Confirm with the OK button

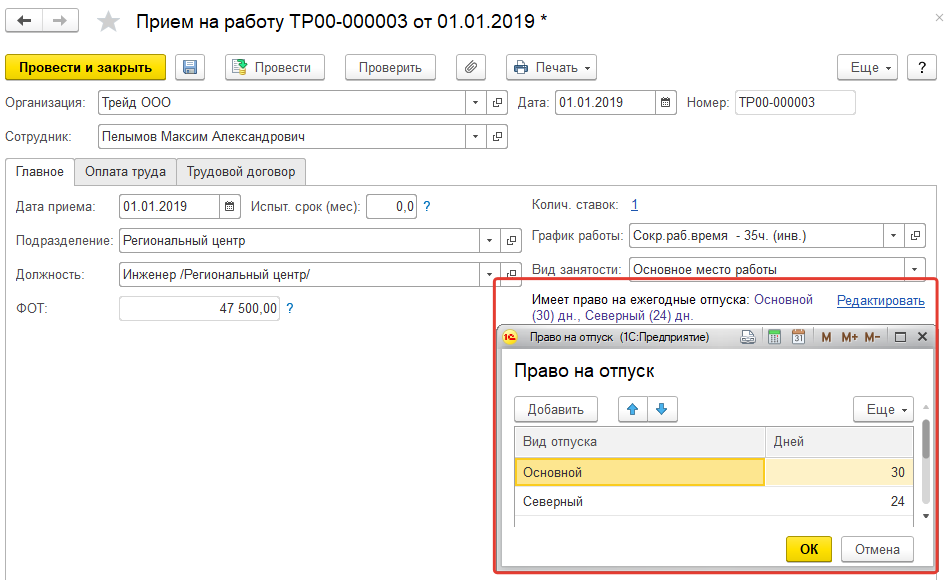tap(809, 549)
